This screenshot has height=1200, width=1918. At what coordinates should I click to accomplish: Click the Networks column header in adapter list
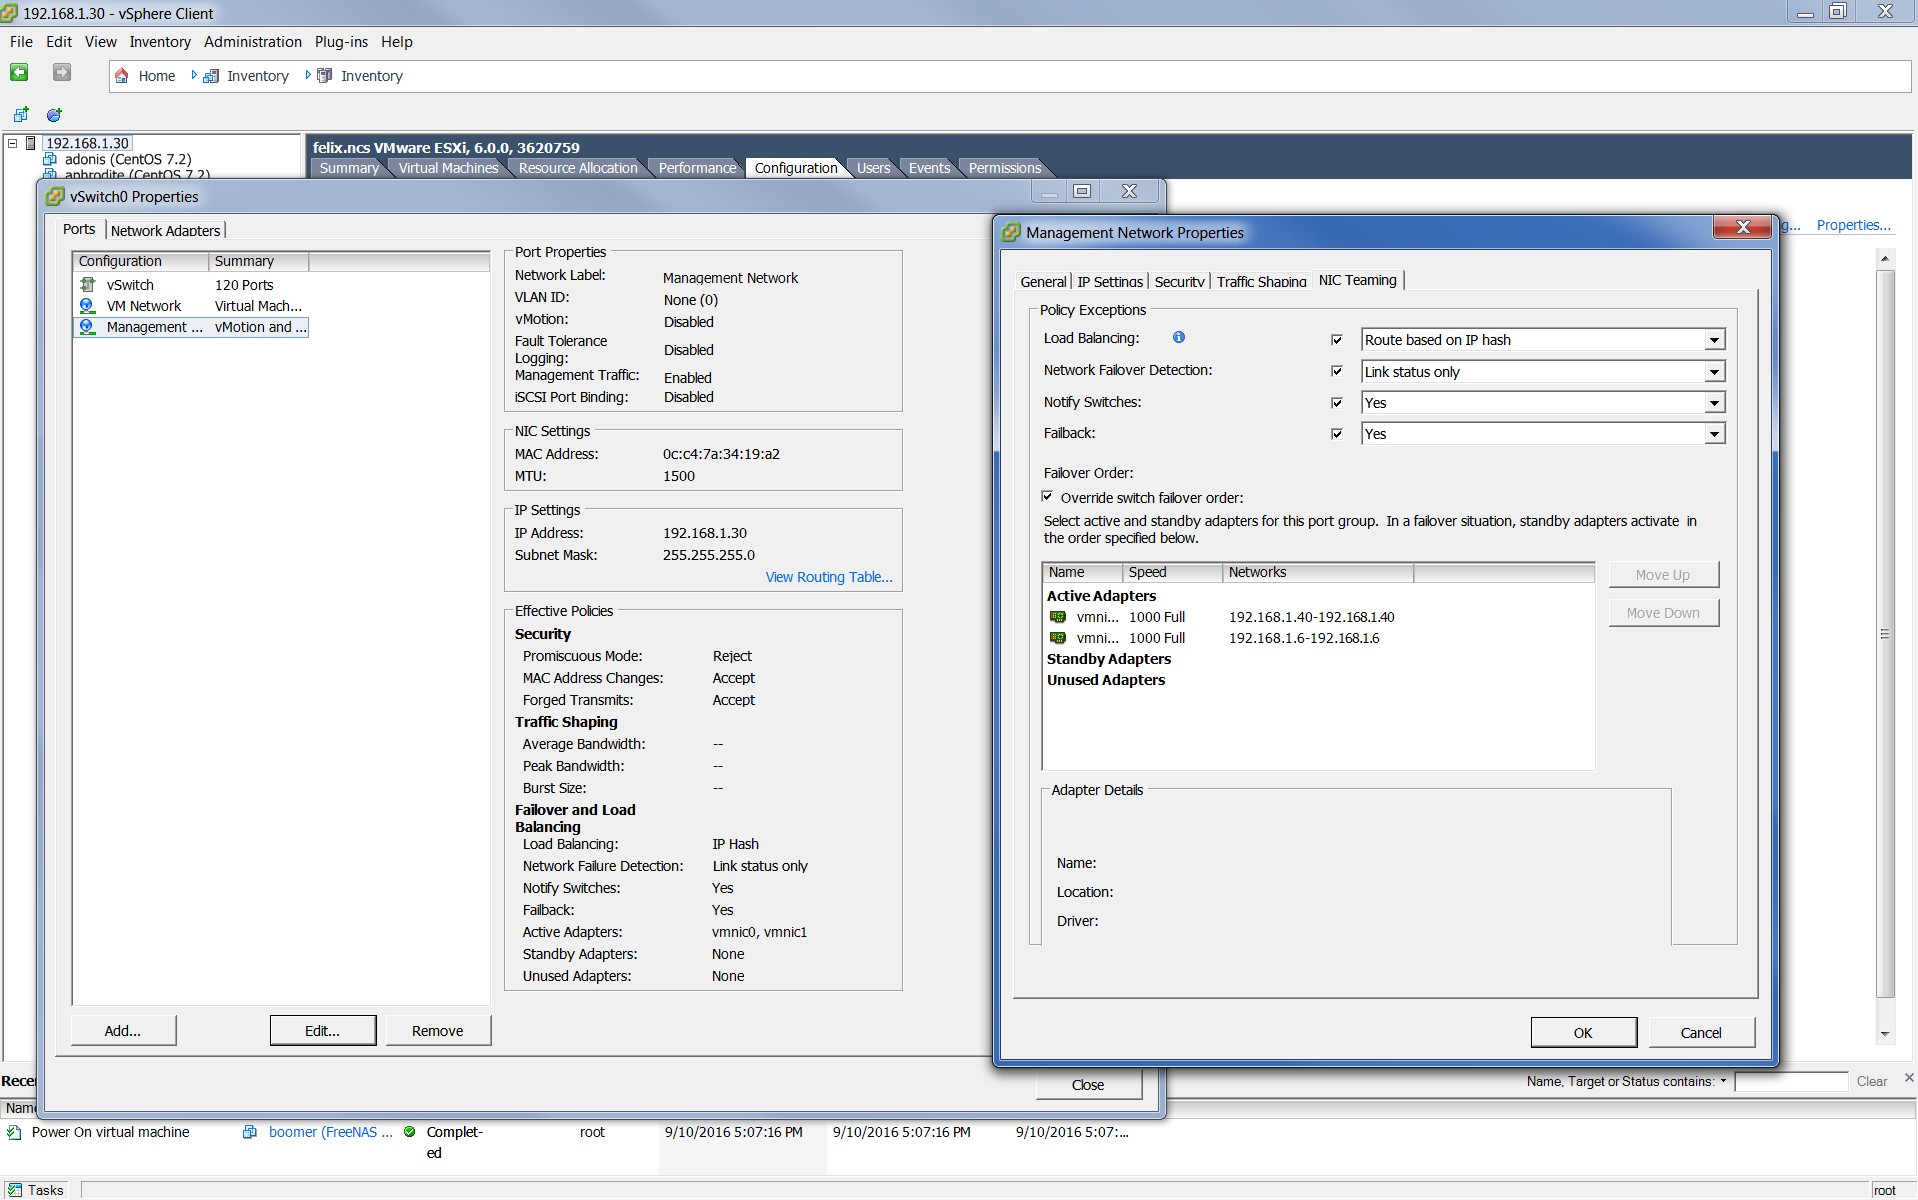tap(1318, 572)
